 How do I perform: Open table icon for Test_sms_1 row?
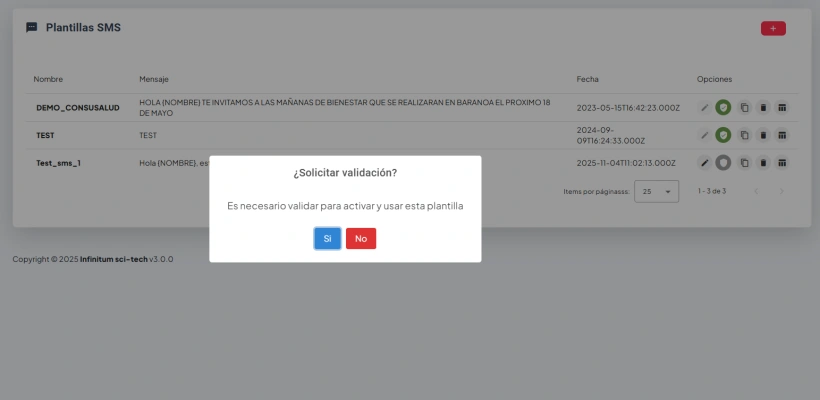[x=783, y=162]
